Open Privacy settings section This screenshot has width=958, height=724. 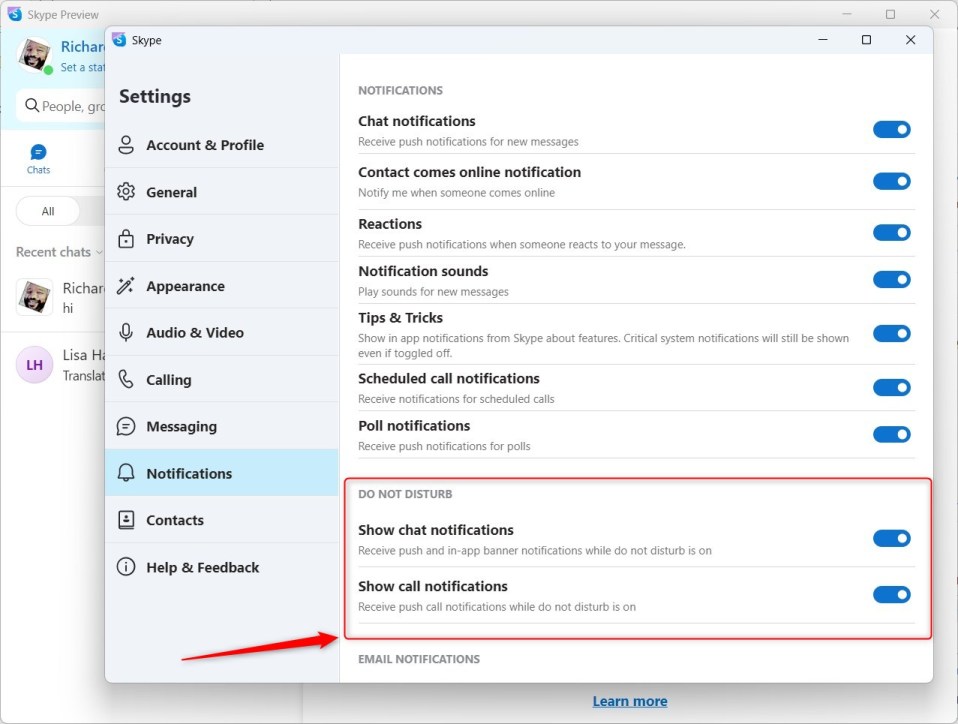[222, 239]
